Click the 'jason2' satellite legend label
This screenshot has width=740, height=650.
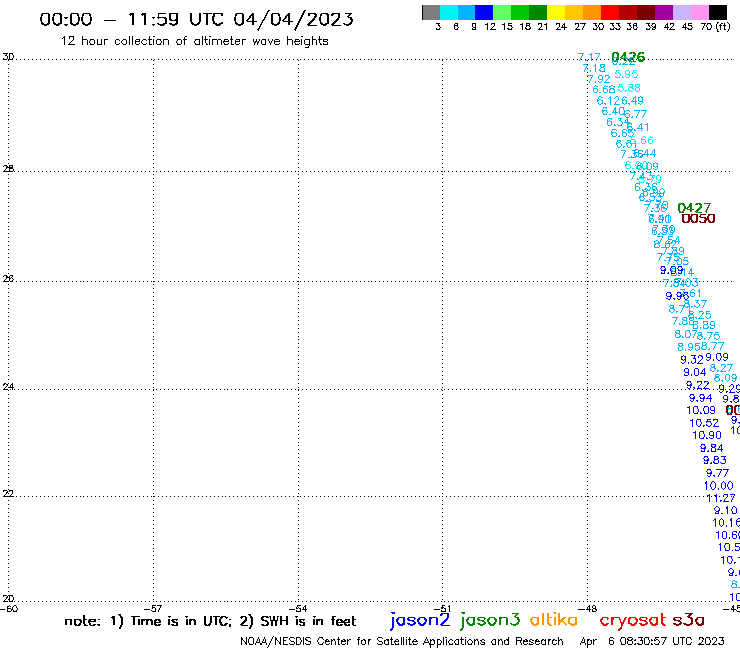(x=420, y=620)
